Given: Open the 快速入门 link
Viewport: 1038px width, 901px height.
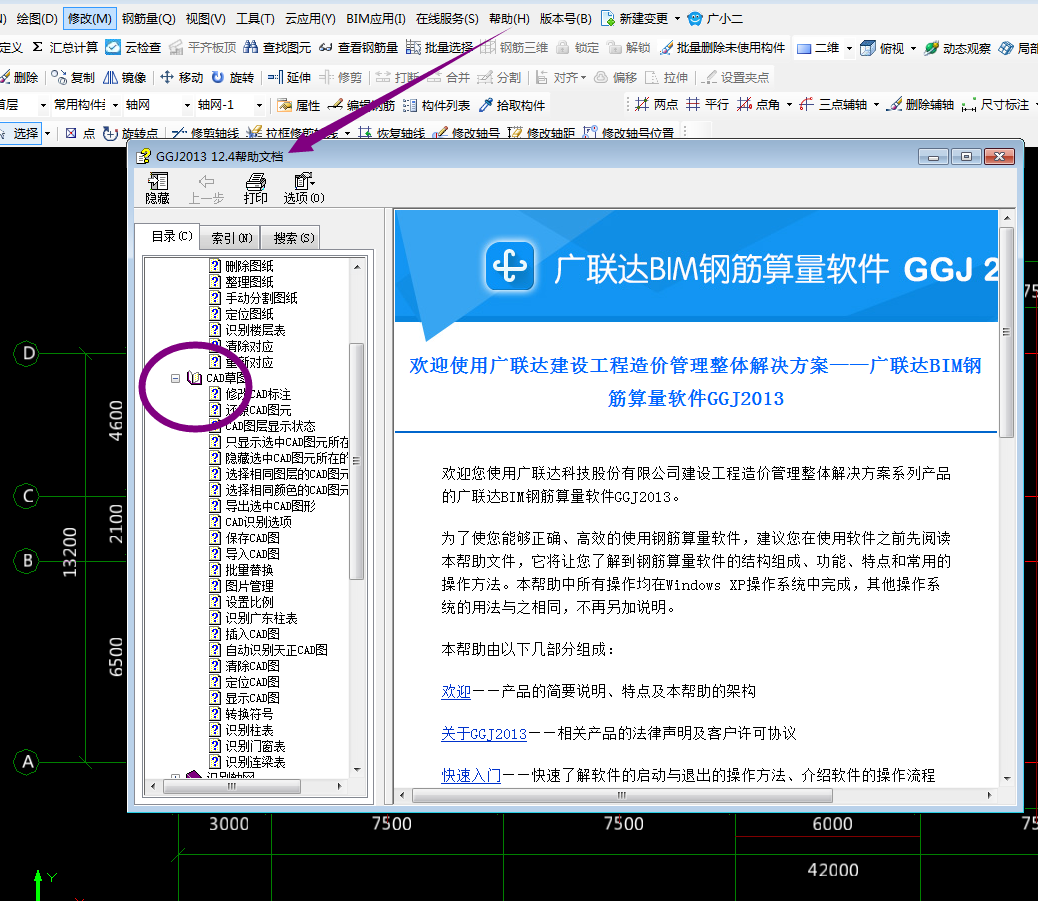Looking at the screenshot, I should 471,775.
